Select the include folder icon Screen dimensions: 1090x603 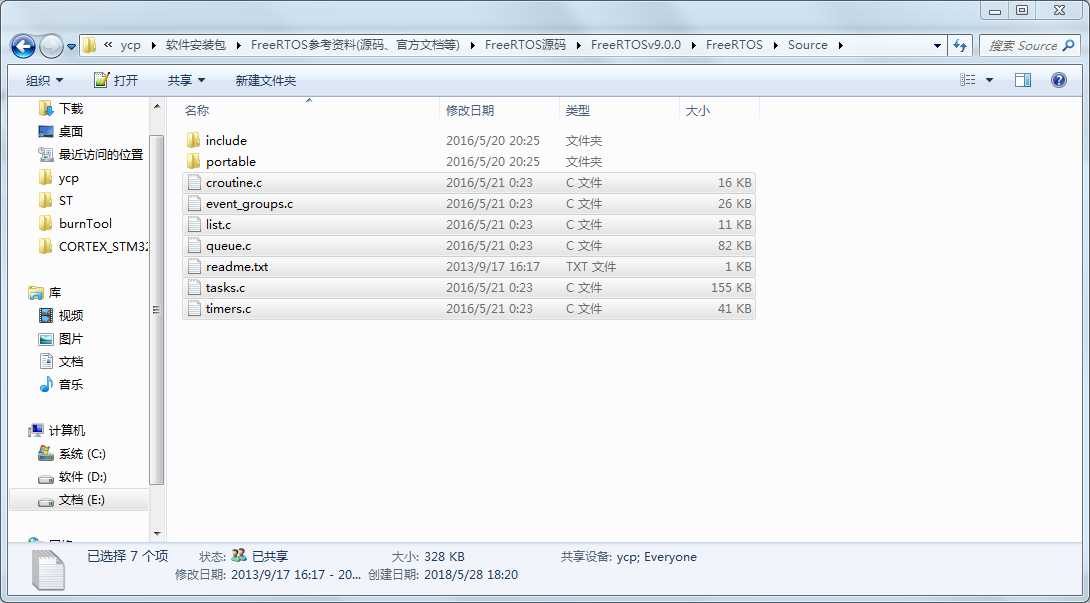(x=193, y=140)
